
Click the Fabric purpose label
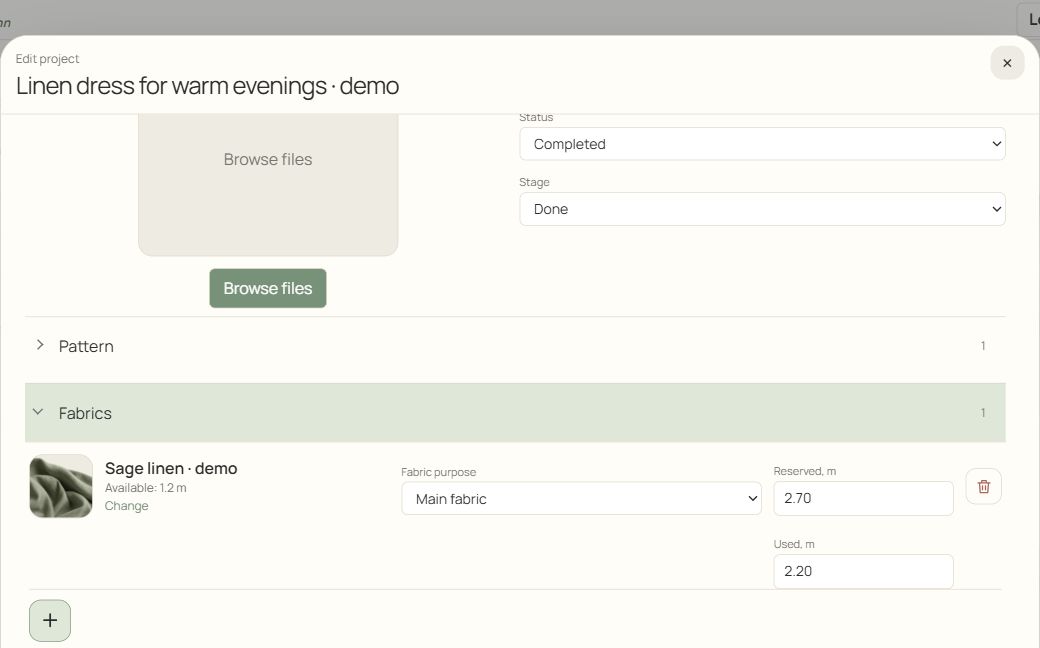(438, 472)
